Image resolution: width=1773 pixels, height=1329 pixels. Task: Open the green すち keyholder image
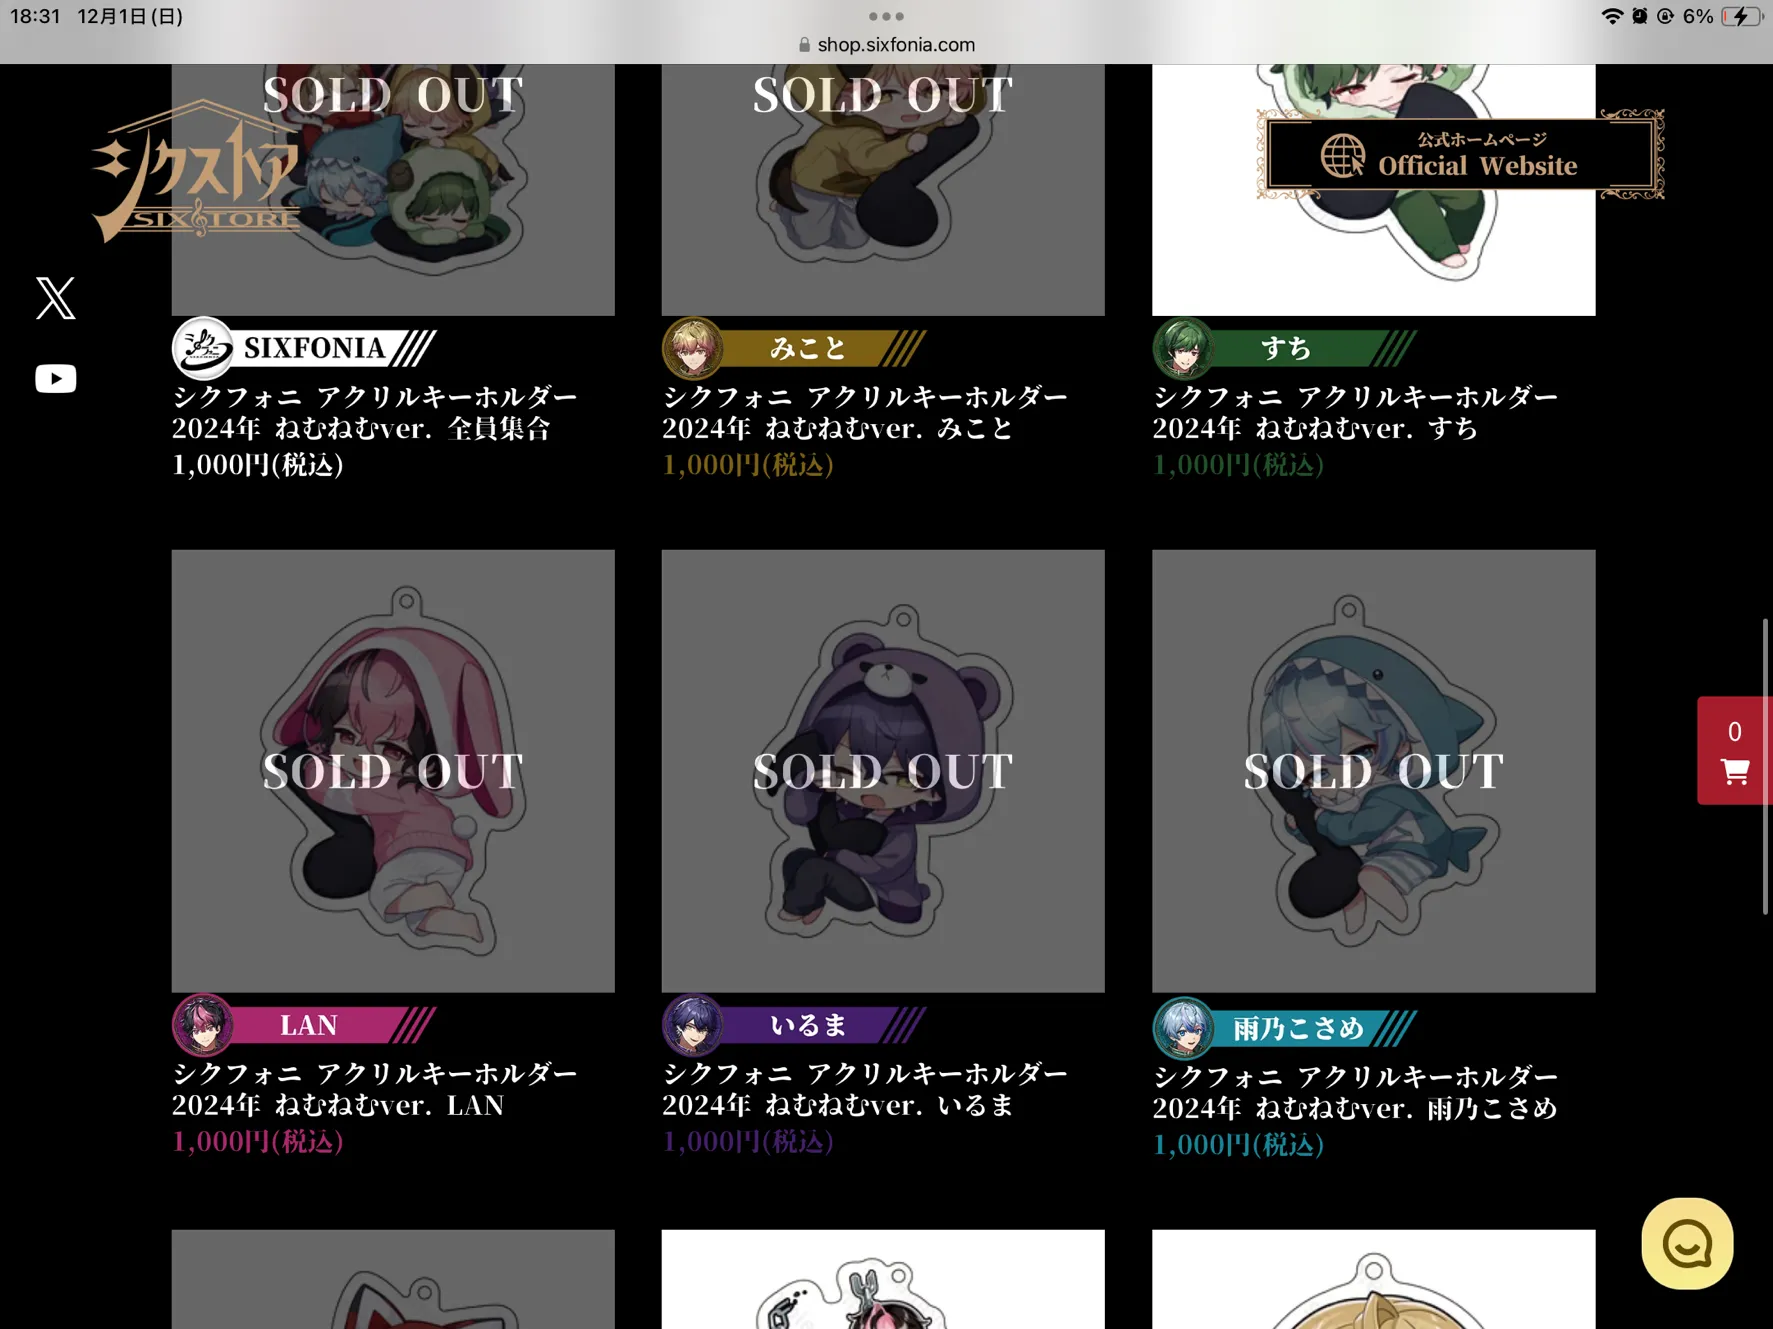(1373, 190)
